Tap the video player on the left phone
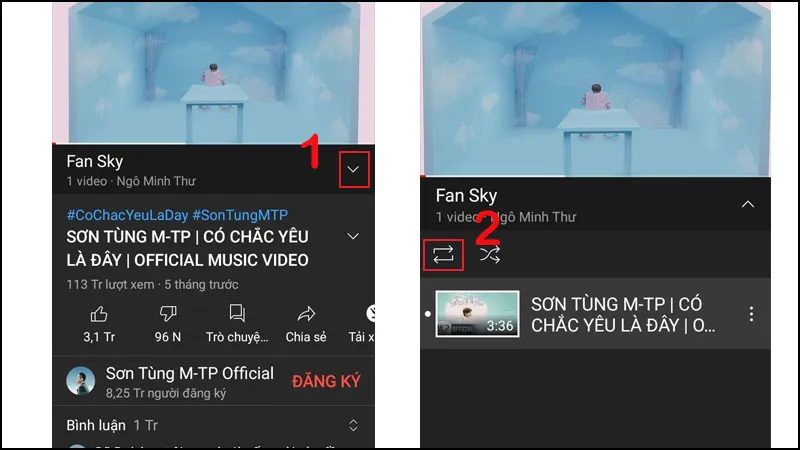The width and height of the screenshot is (800, 450). pos(213,73)
